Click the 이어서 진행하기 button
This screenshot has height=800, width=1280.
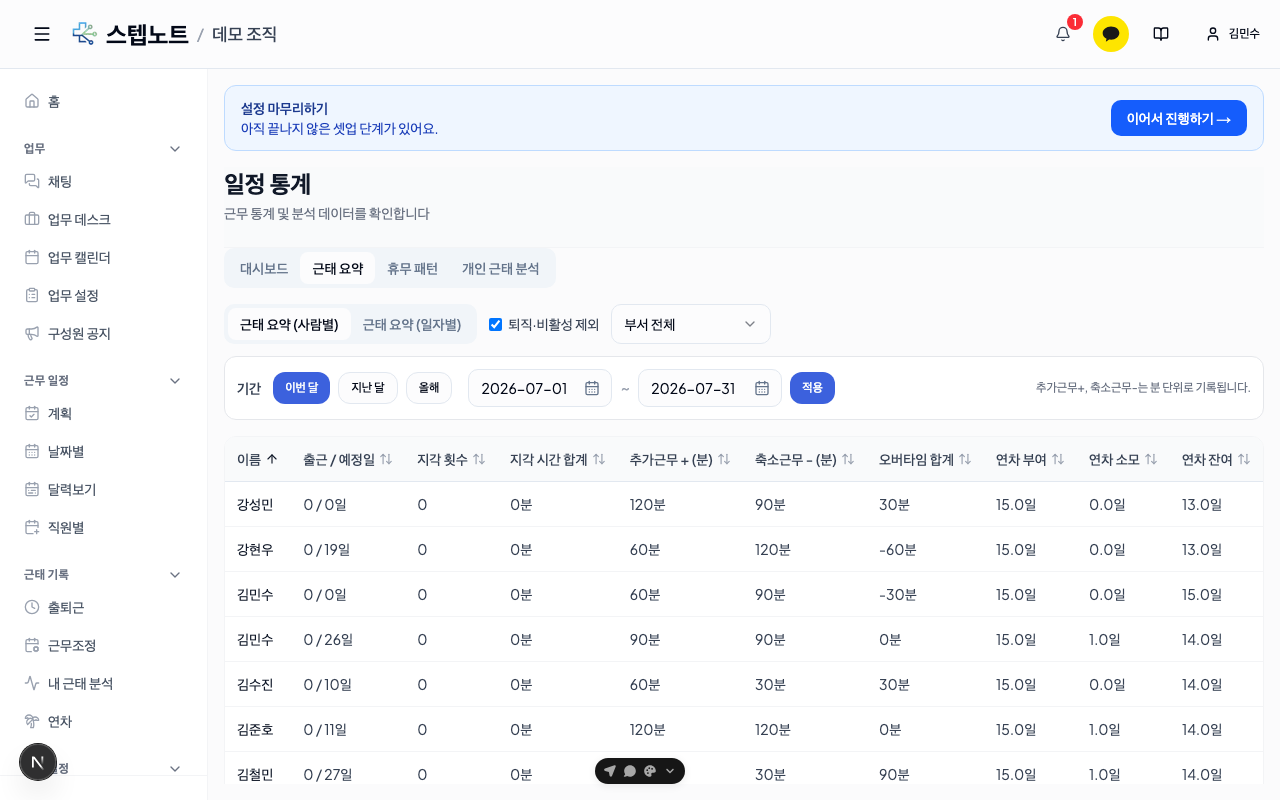(1179, 118)
